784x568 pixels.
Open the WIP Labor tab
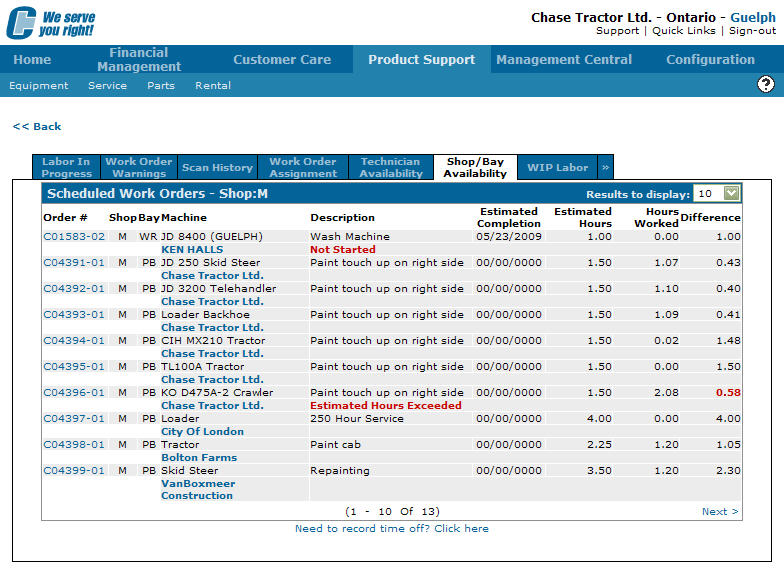[x=557, y=168]
